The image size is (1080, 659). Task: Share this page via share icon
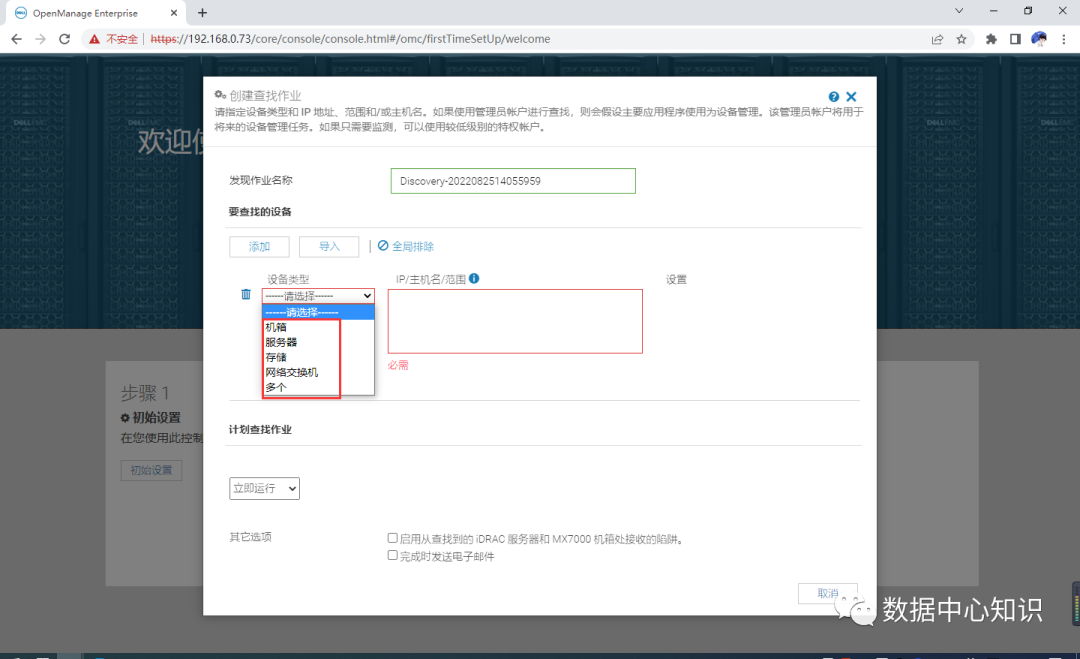[937, 39]
